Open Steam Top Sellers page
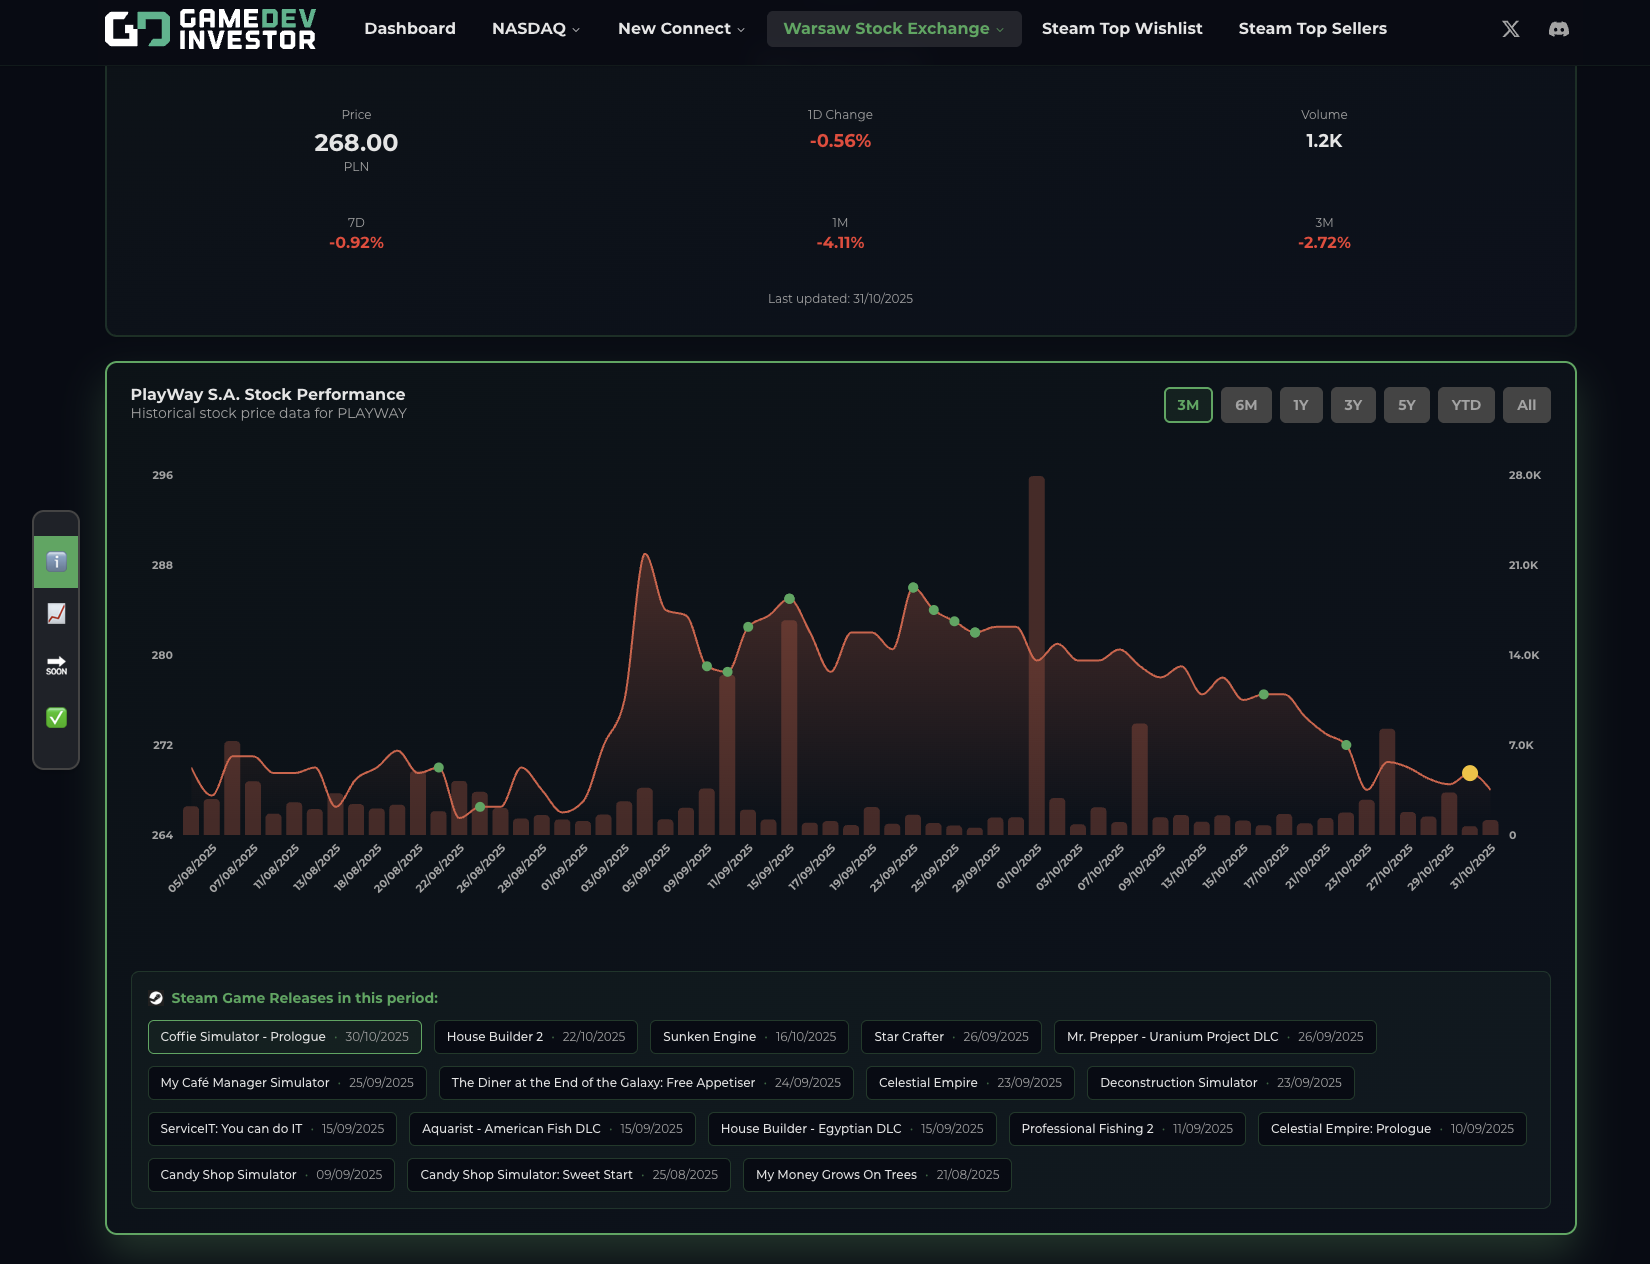The width and height of the screenshot is (1650, 1264). tap(1313, 29)
